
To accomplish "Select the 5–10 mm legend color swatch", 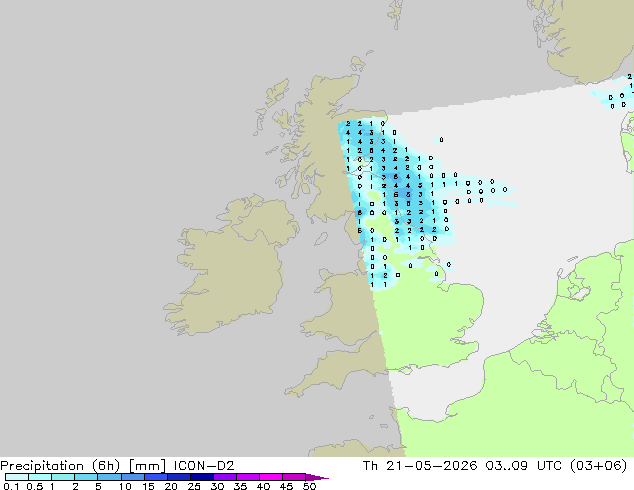I will click(109, 477).
